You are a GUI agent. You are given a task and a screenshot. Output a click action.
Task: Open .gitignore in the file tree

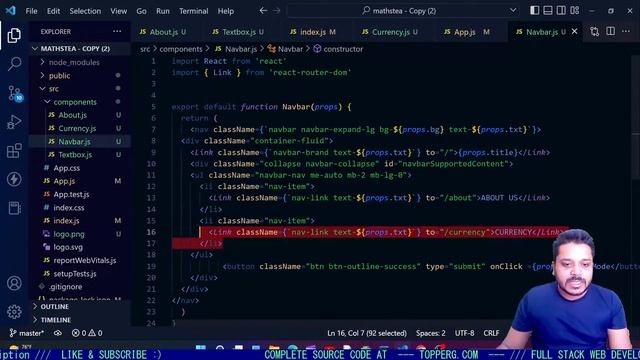click(65, 287)
